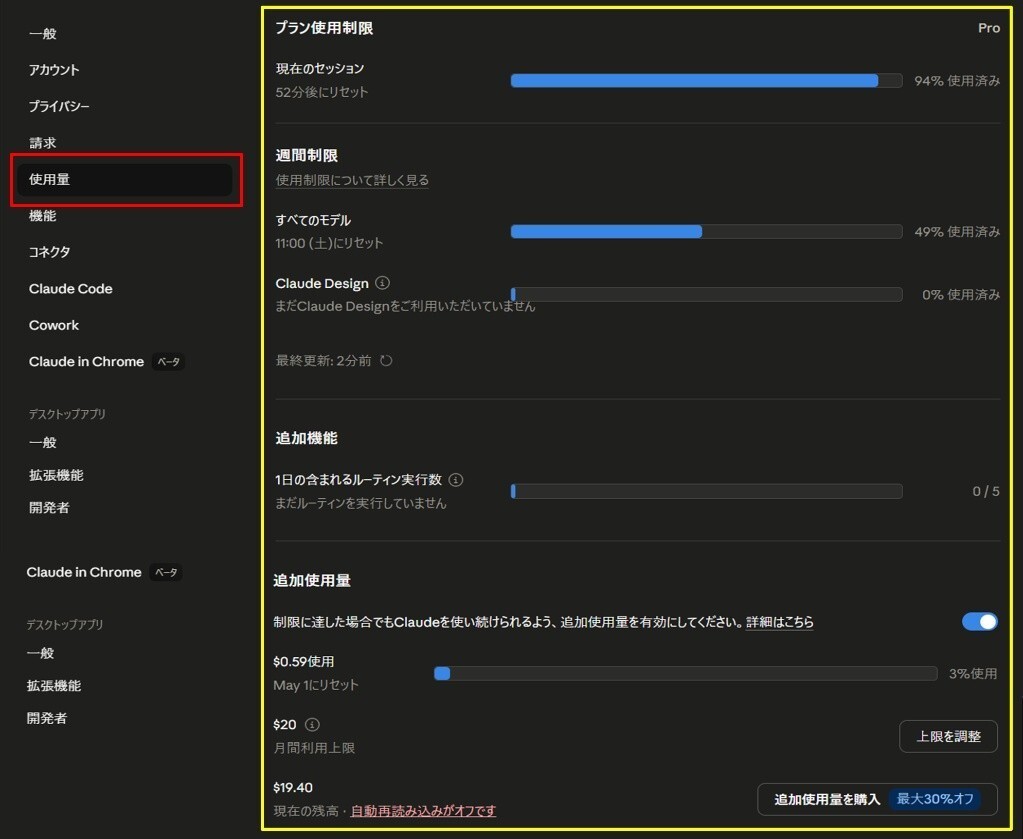The image size is (1023, 839).
Task: Click the 49% 使用済み value
Action: pyautogui.click(x=956, y=232)
